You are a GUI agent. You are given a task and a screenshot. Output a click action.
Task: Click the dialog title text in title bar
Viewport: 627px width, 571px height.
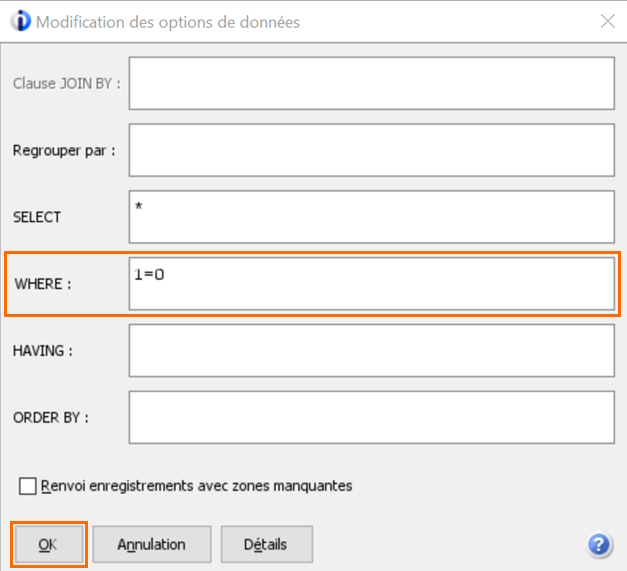pyautogui.click(x=168, y=22)
